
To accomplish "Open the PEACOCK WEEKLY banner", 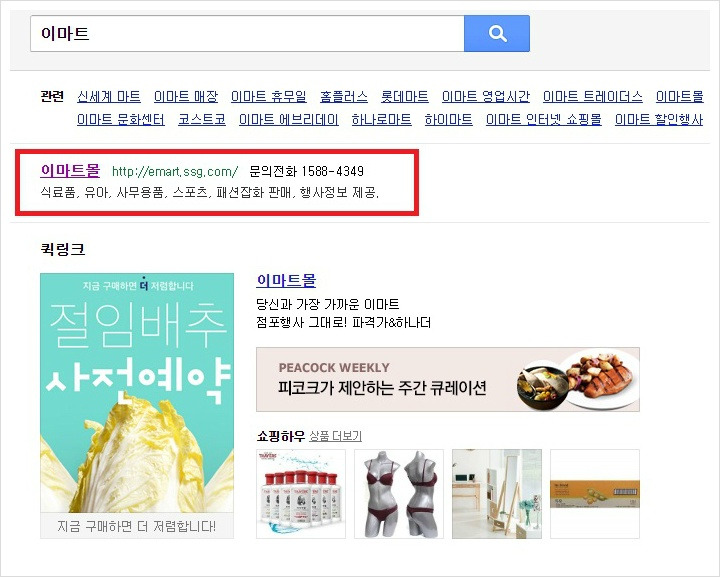I will (x=448, y=379).
